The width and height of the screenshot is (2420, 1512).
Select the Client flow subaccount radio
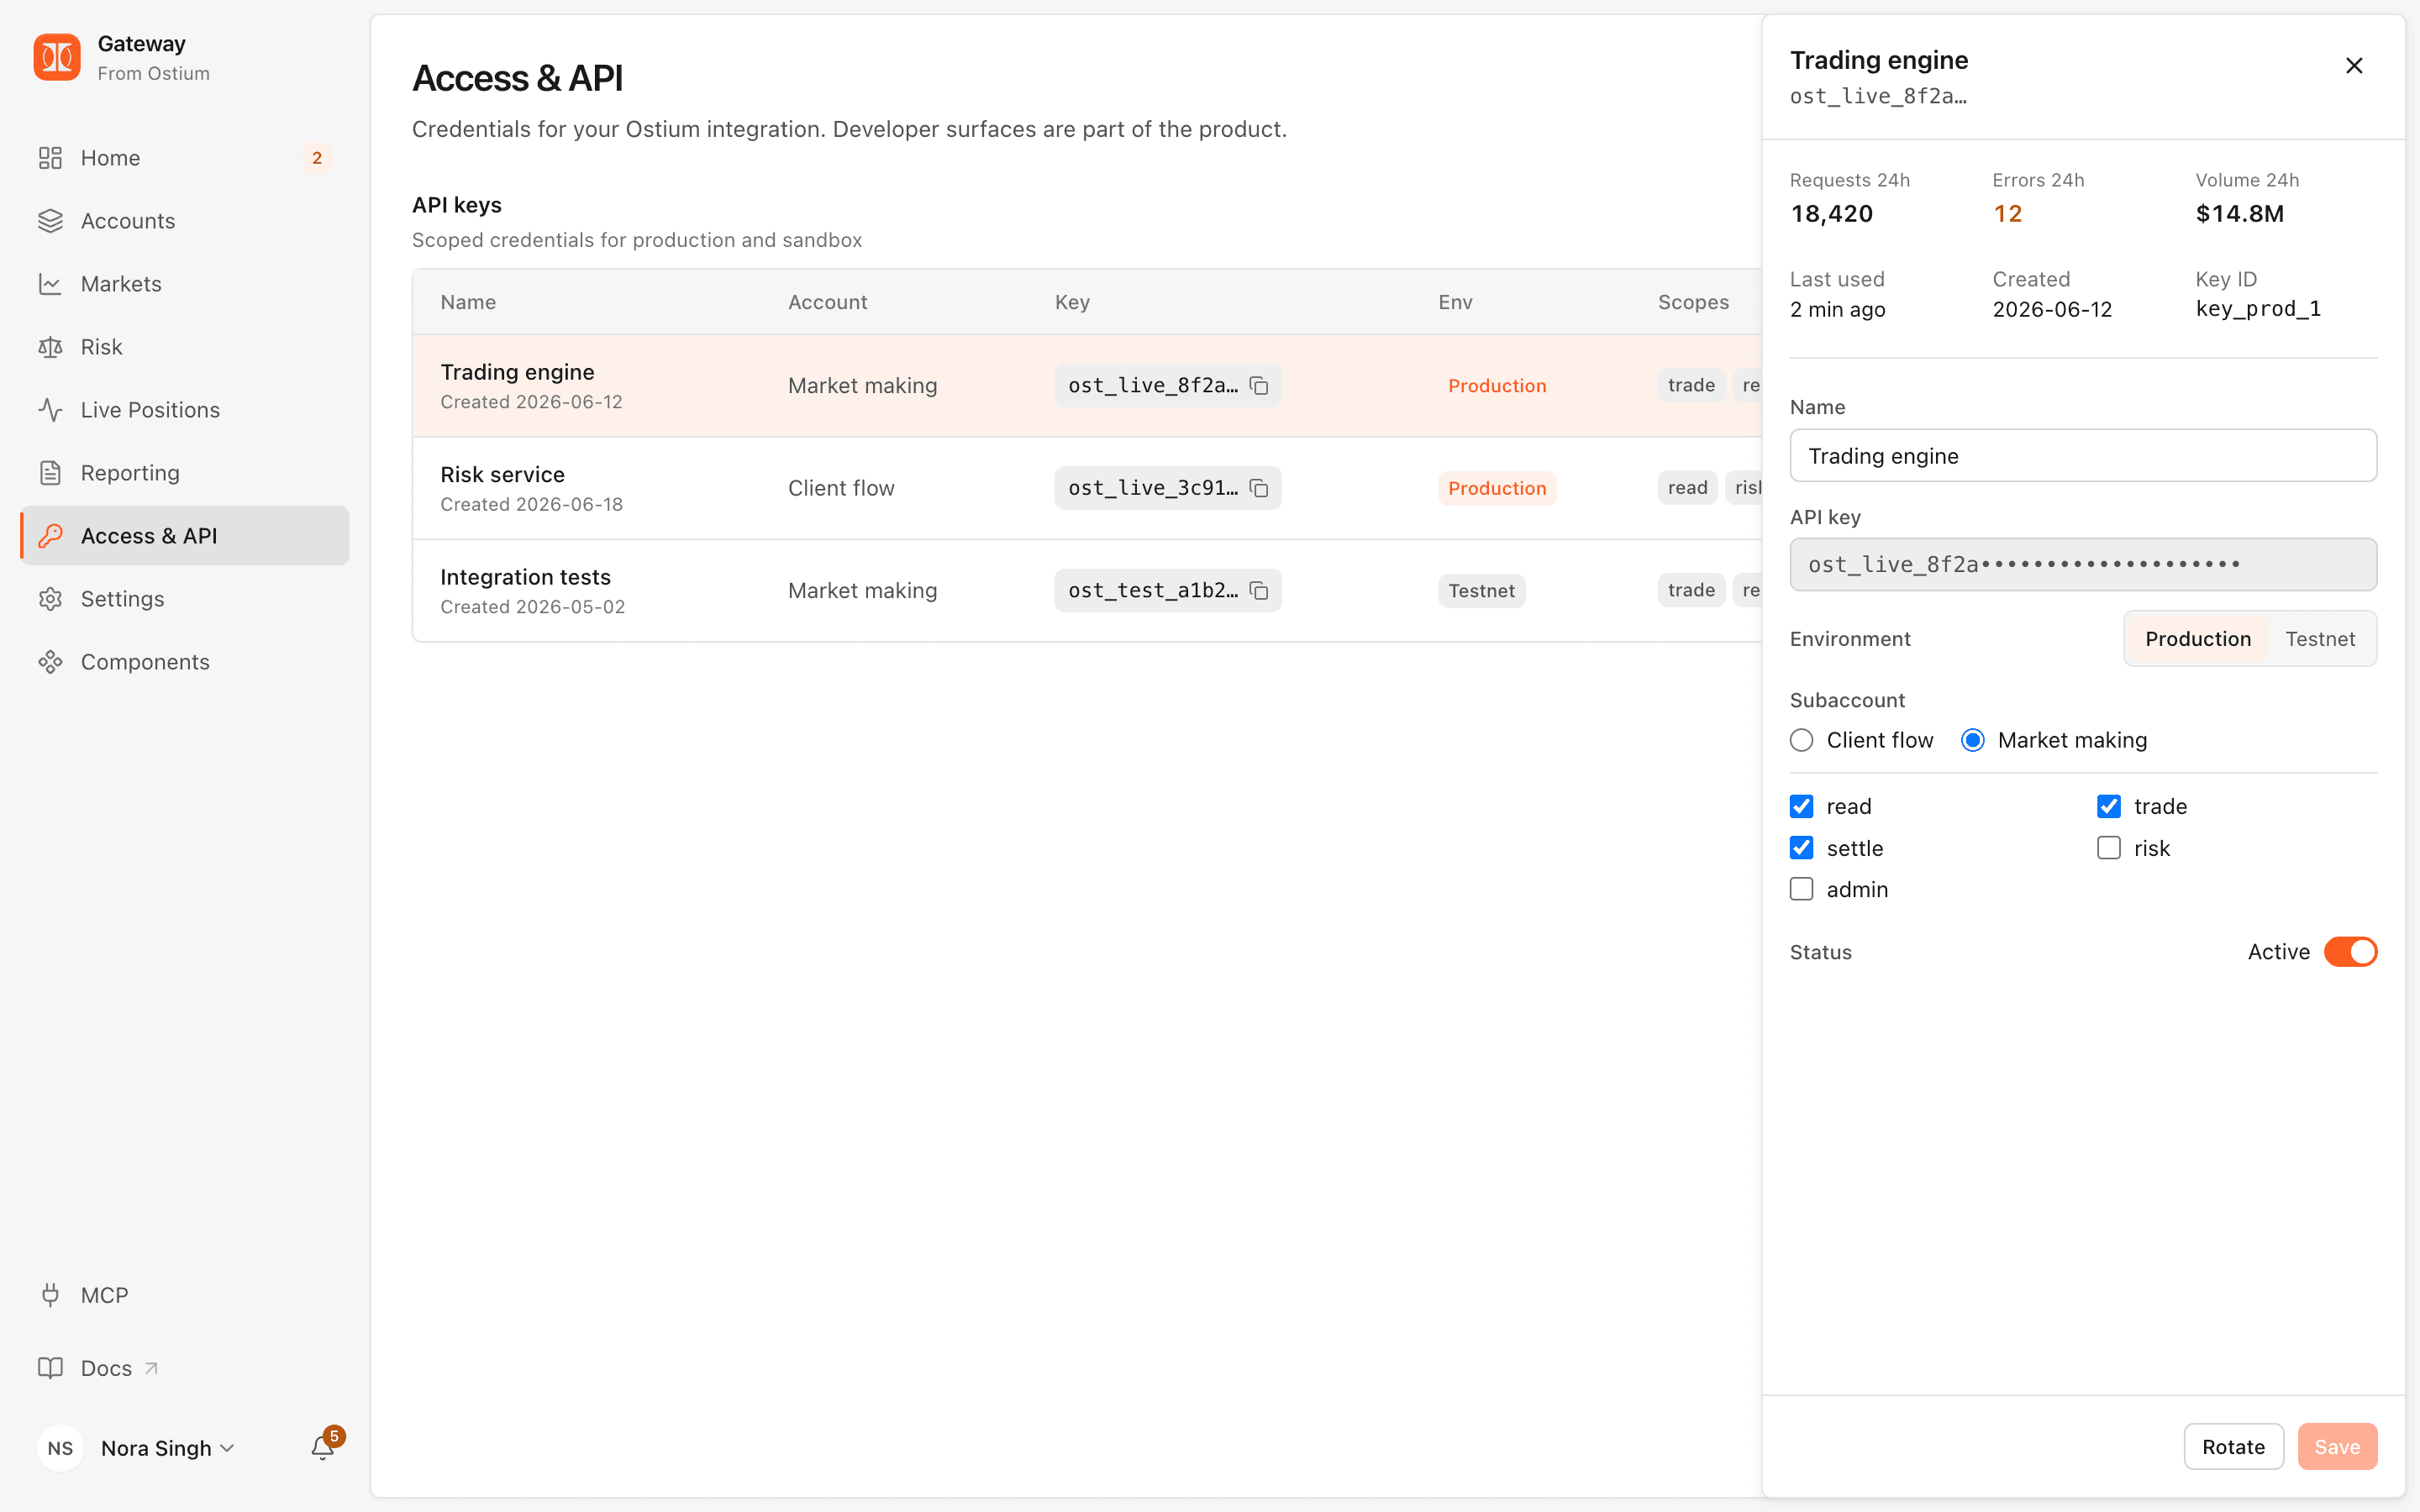[1801, 740]
